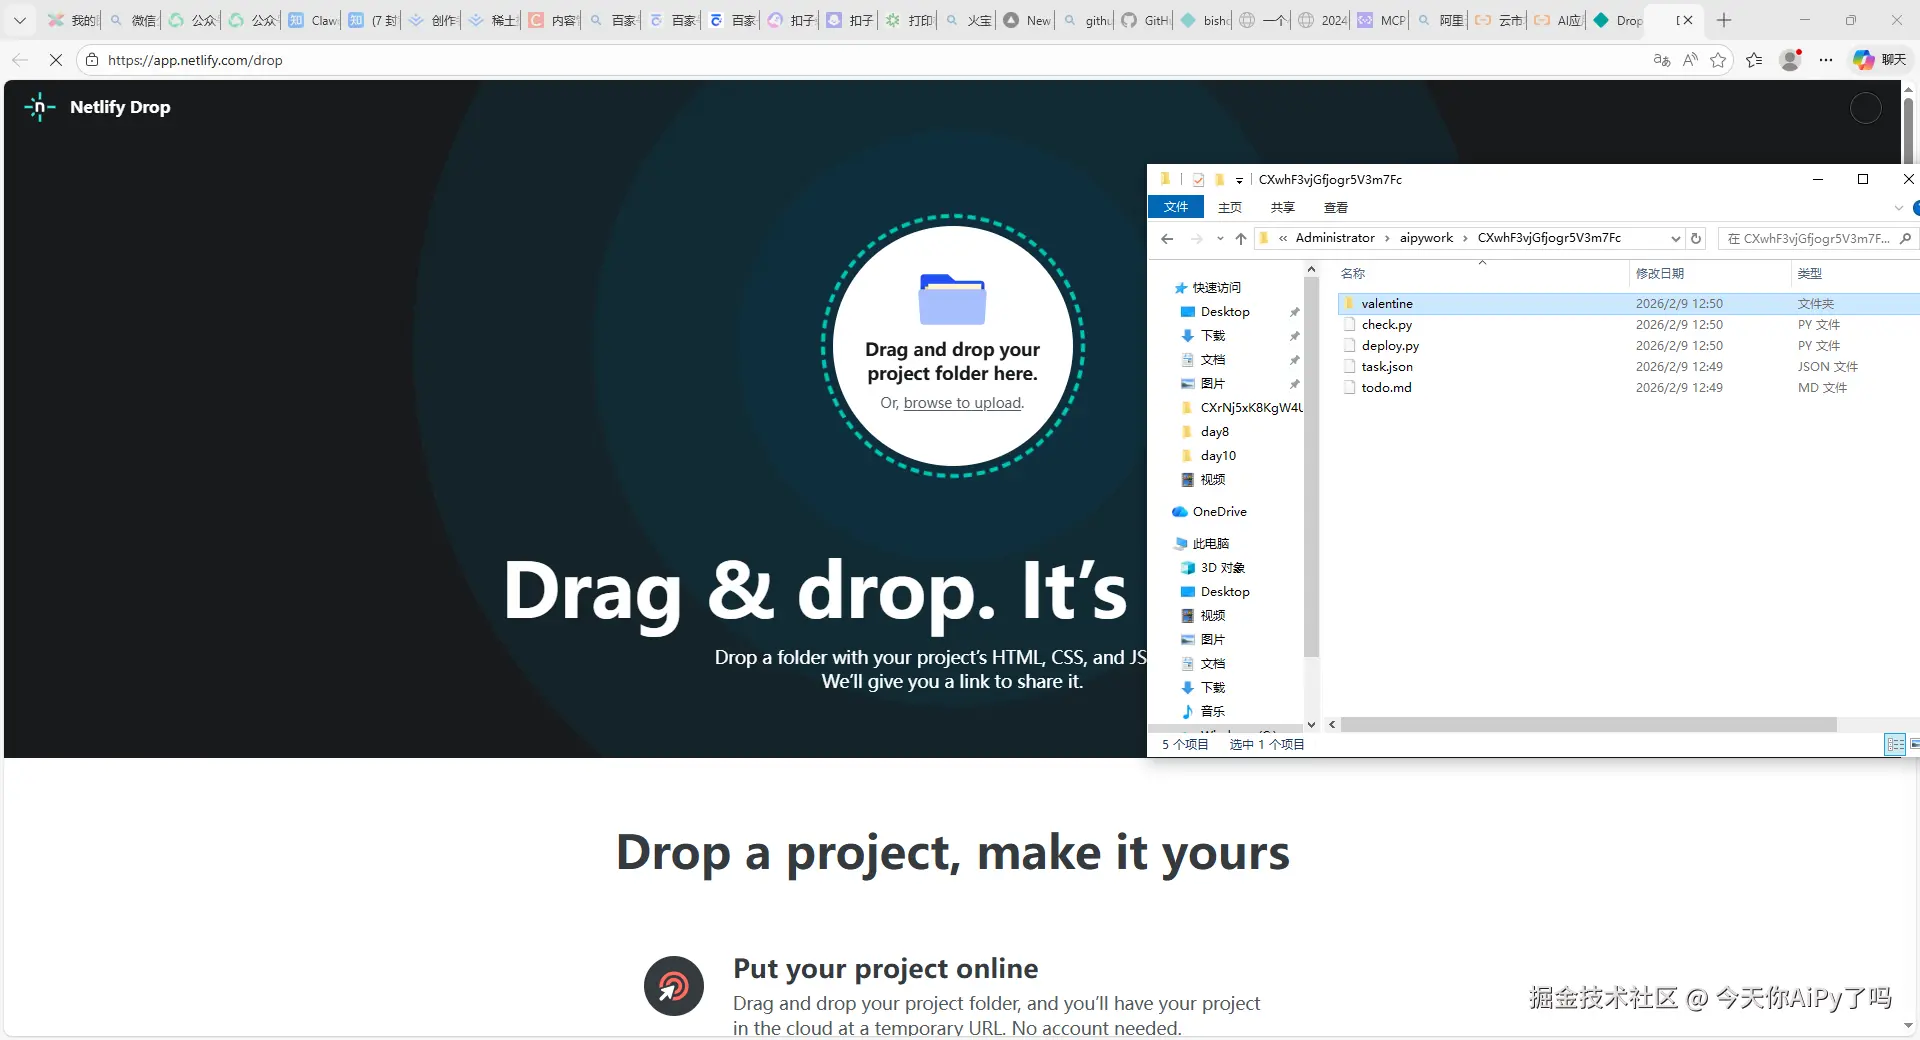Switch to the GitHub browser tab
This screenshot has width=1920, height=1040.
click(1145, 20)
